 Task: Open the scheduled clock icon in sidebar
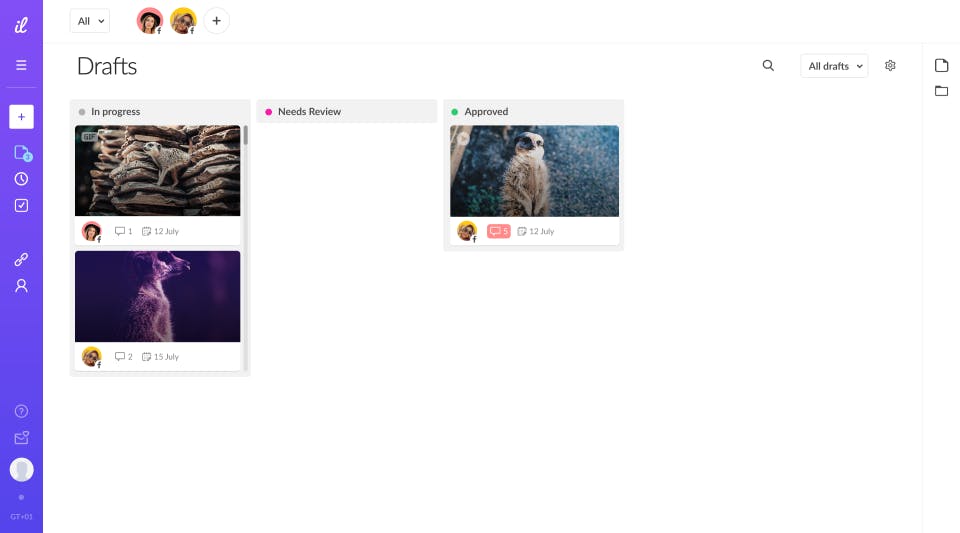pyautogui.click(x=21, y=179)
